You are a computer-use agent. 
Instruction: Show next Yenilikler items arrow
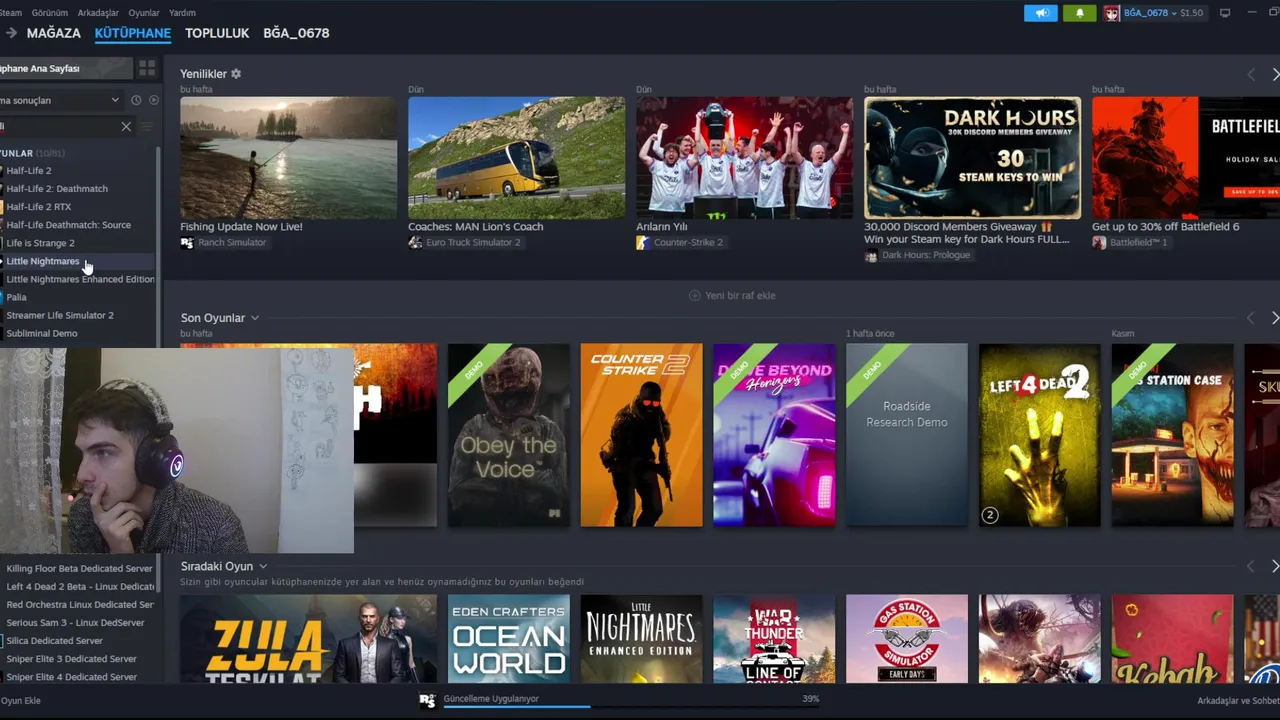tap(1274, 75)
